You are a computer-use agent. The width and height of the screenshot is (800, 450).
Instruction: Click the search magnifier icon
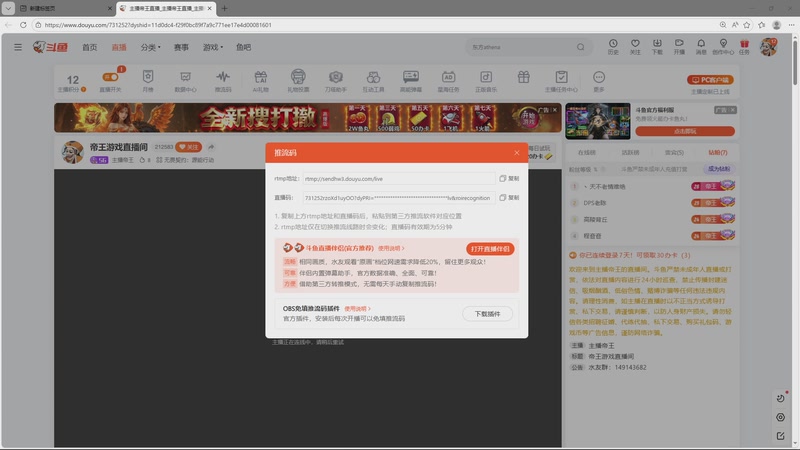[581, 47]
